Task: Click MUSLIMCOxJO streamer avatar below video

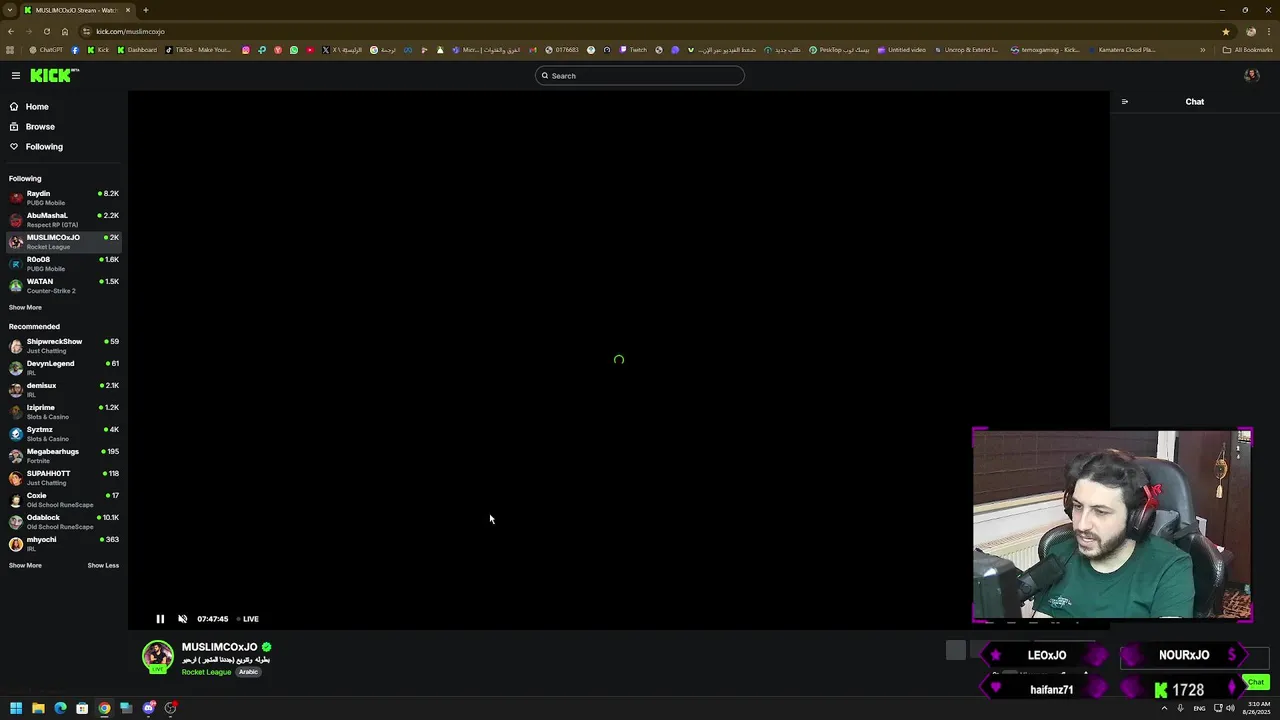Action: 157,657
